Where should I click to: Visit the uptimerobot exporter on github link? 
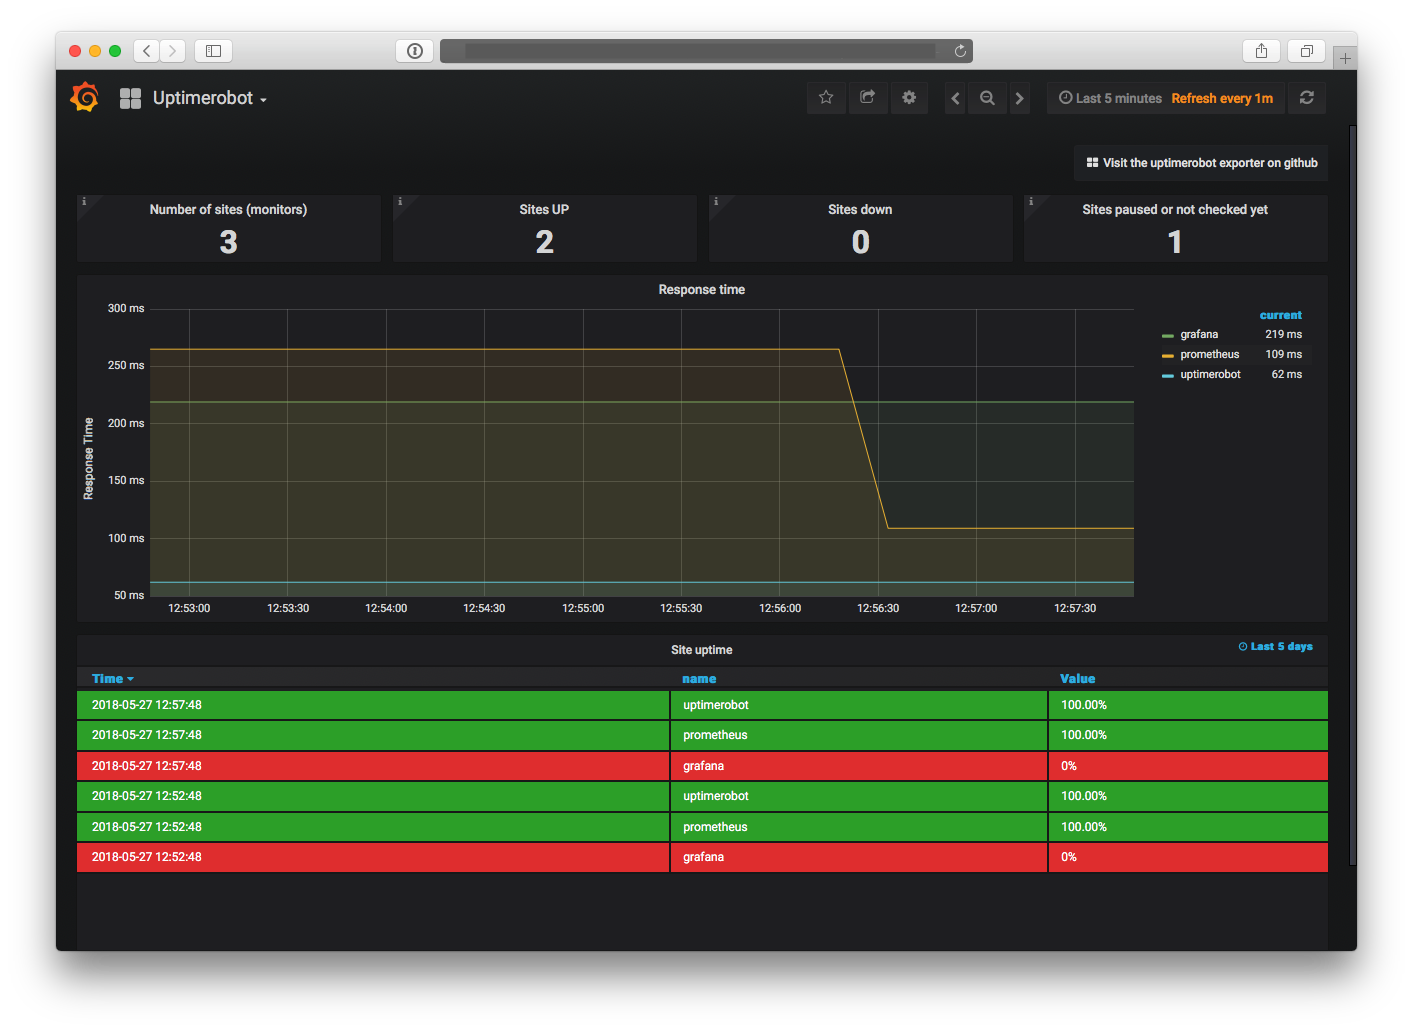coord(1201,163)
